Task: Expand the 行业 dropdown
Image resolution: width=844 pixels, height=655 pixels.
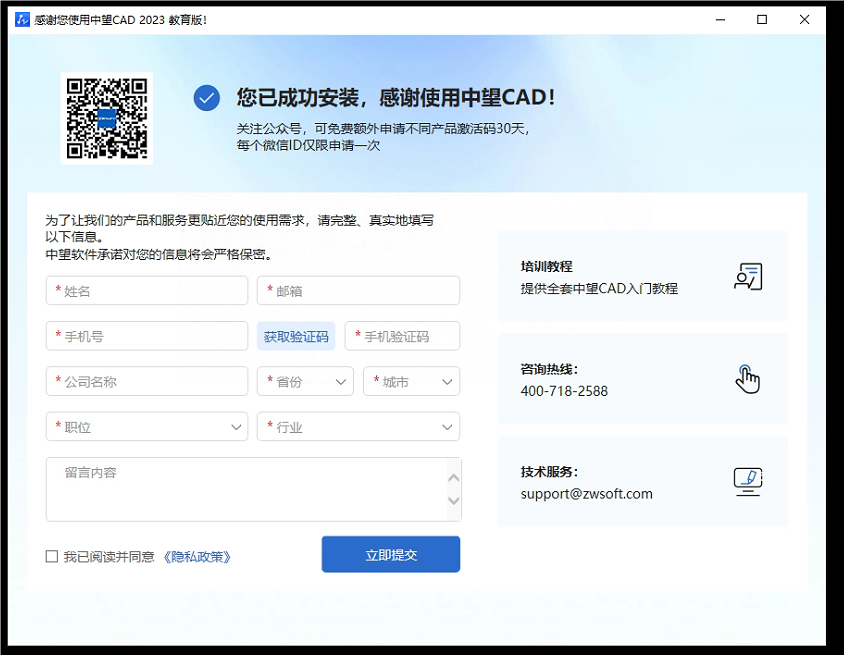Action: point(358,427)
